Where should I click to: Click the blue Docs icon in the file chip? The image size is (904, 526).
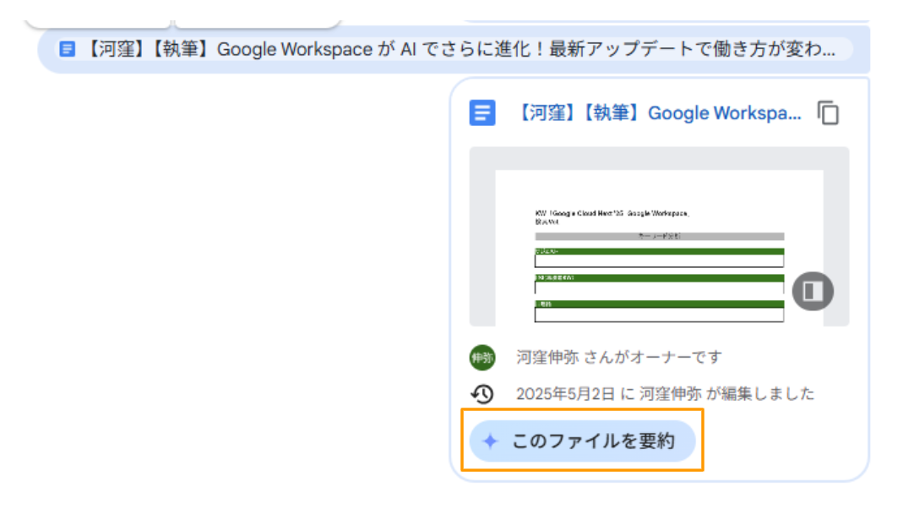click(x=67, y=49)
